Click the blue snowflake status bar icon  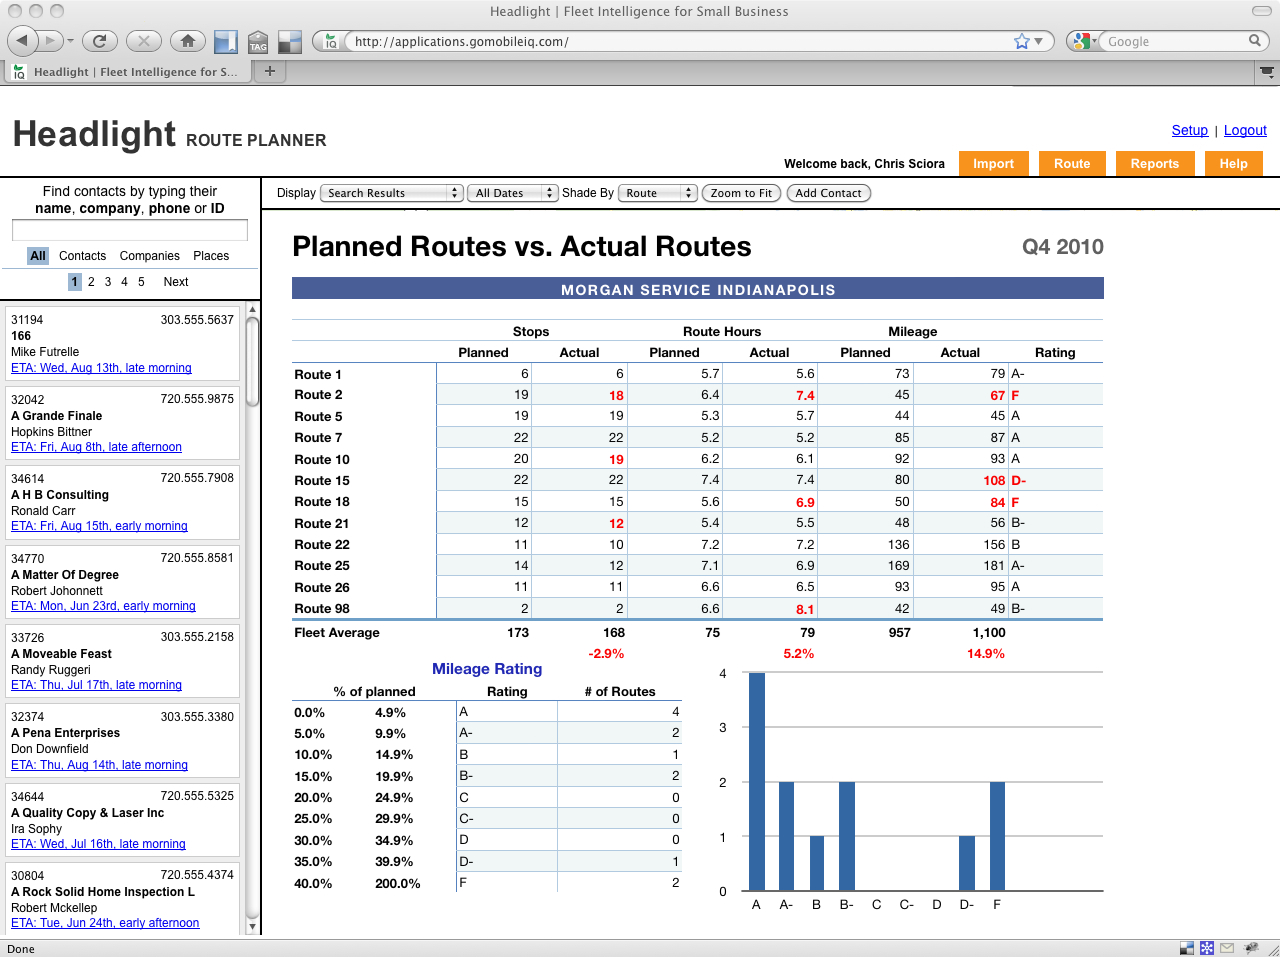tap(1207, 948)
